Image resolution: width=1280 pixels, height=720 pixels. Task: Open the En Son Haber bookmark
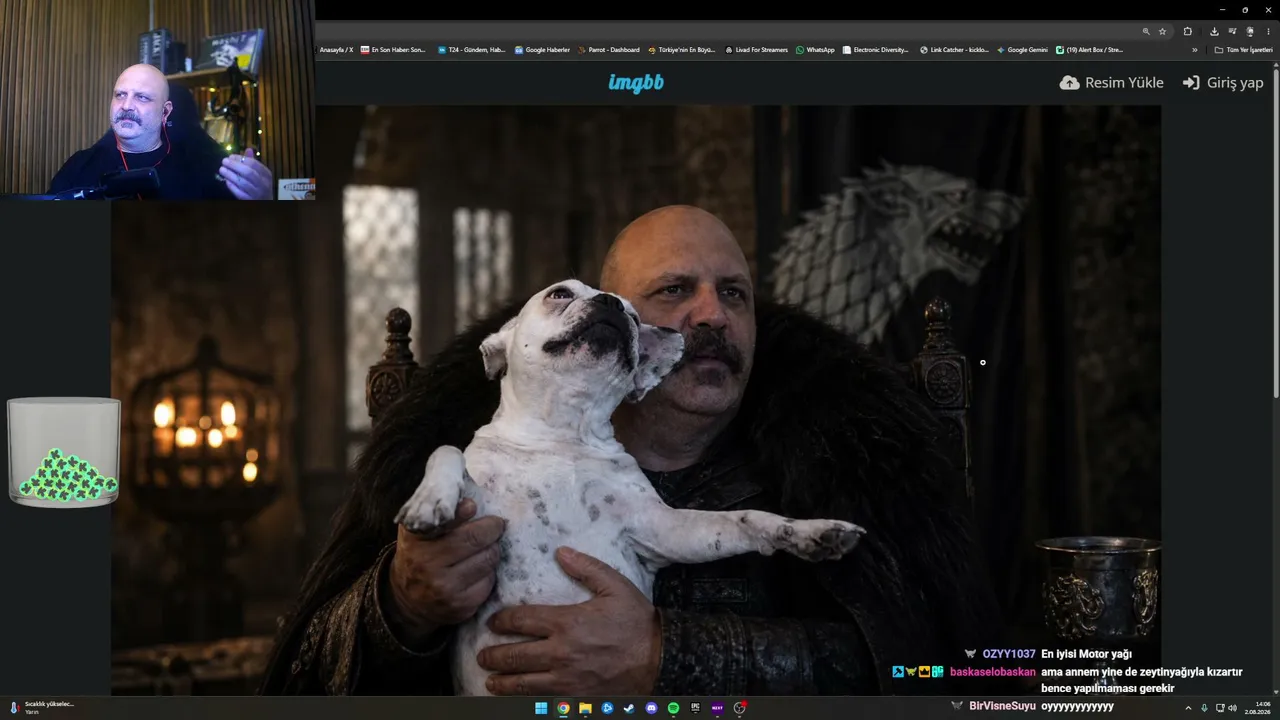[393, 50]
